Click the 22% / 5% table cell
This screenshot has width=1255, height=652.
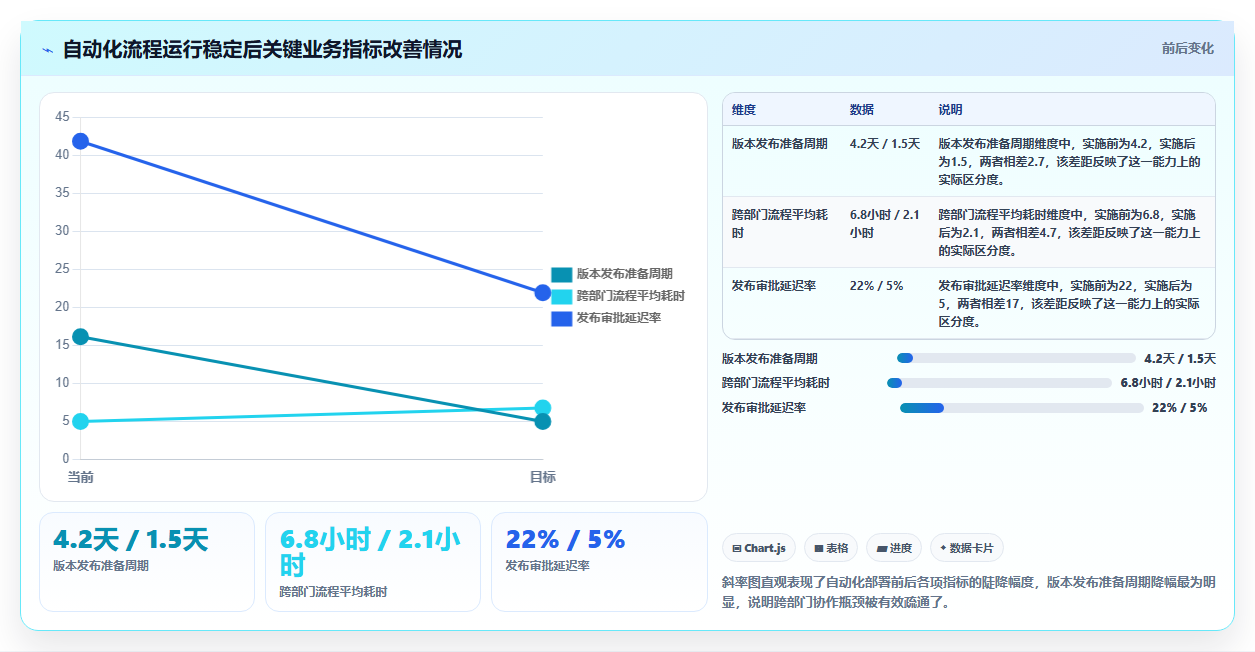[876, 285]
